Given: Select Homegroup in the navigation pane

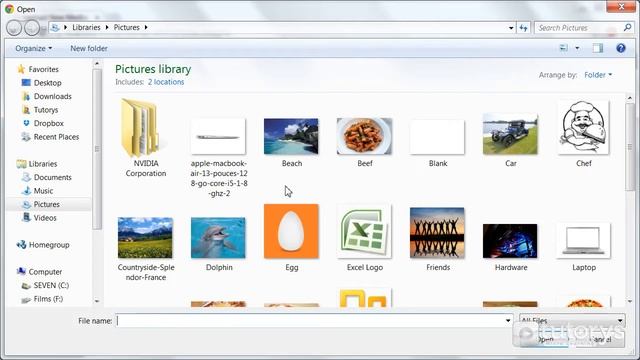Looking at the screenshot, I should 42,244.
